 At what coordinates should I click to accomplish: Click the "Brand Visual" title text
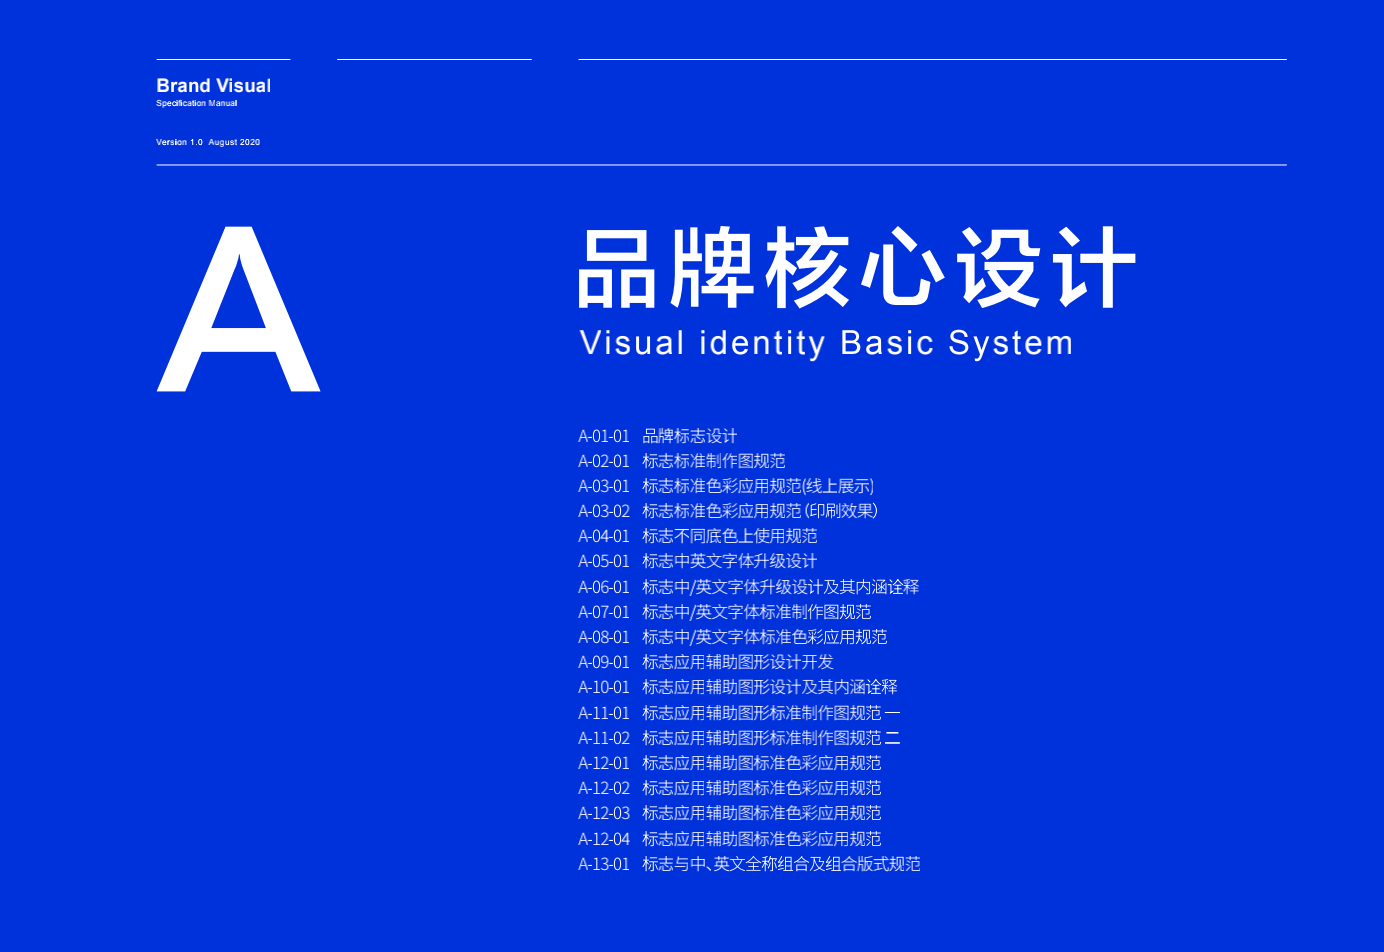[x=213, y=86]
